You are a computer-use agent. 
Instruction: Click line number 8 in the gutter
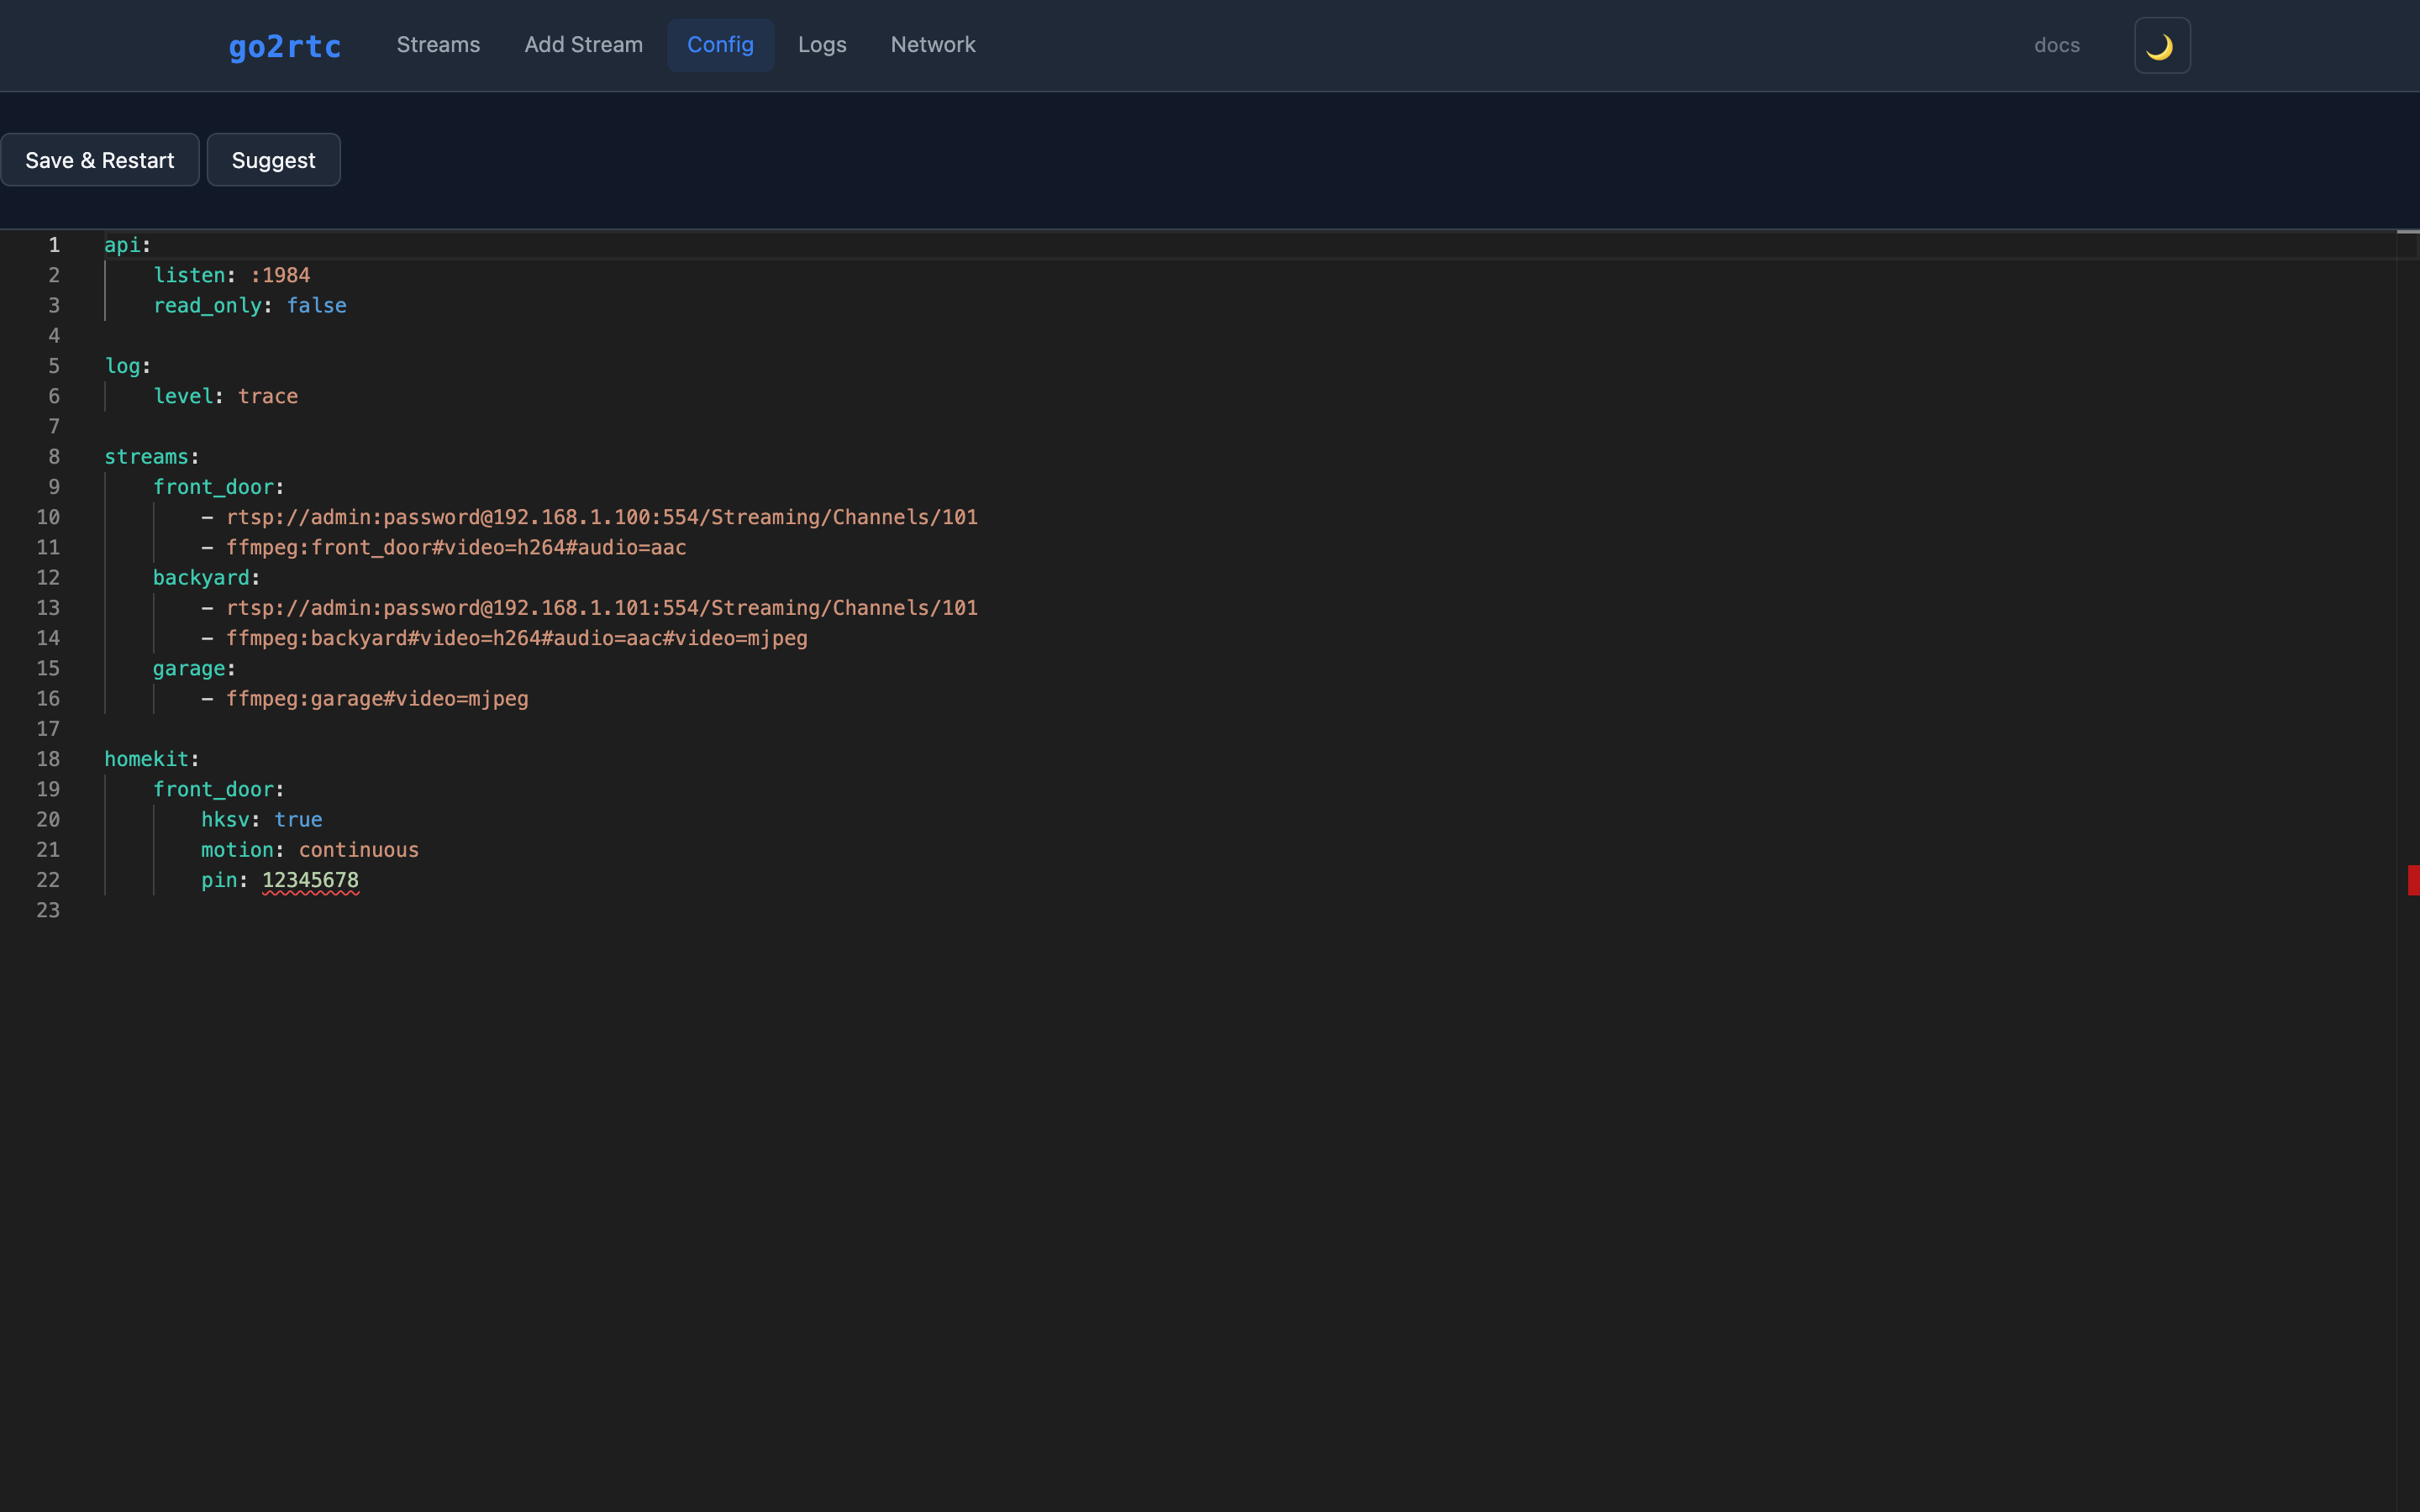tap(54, 457)
